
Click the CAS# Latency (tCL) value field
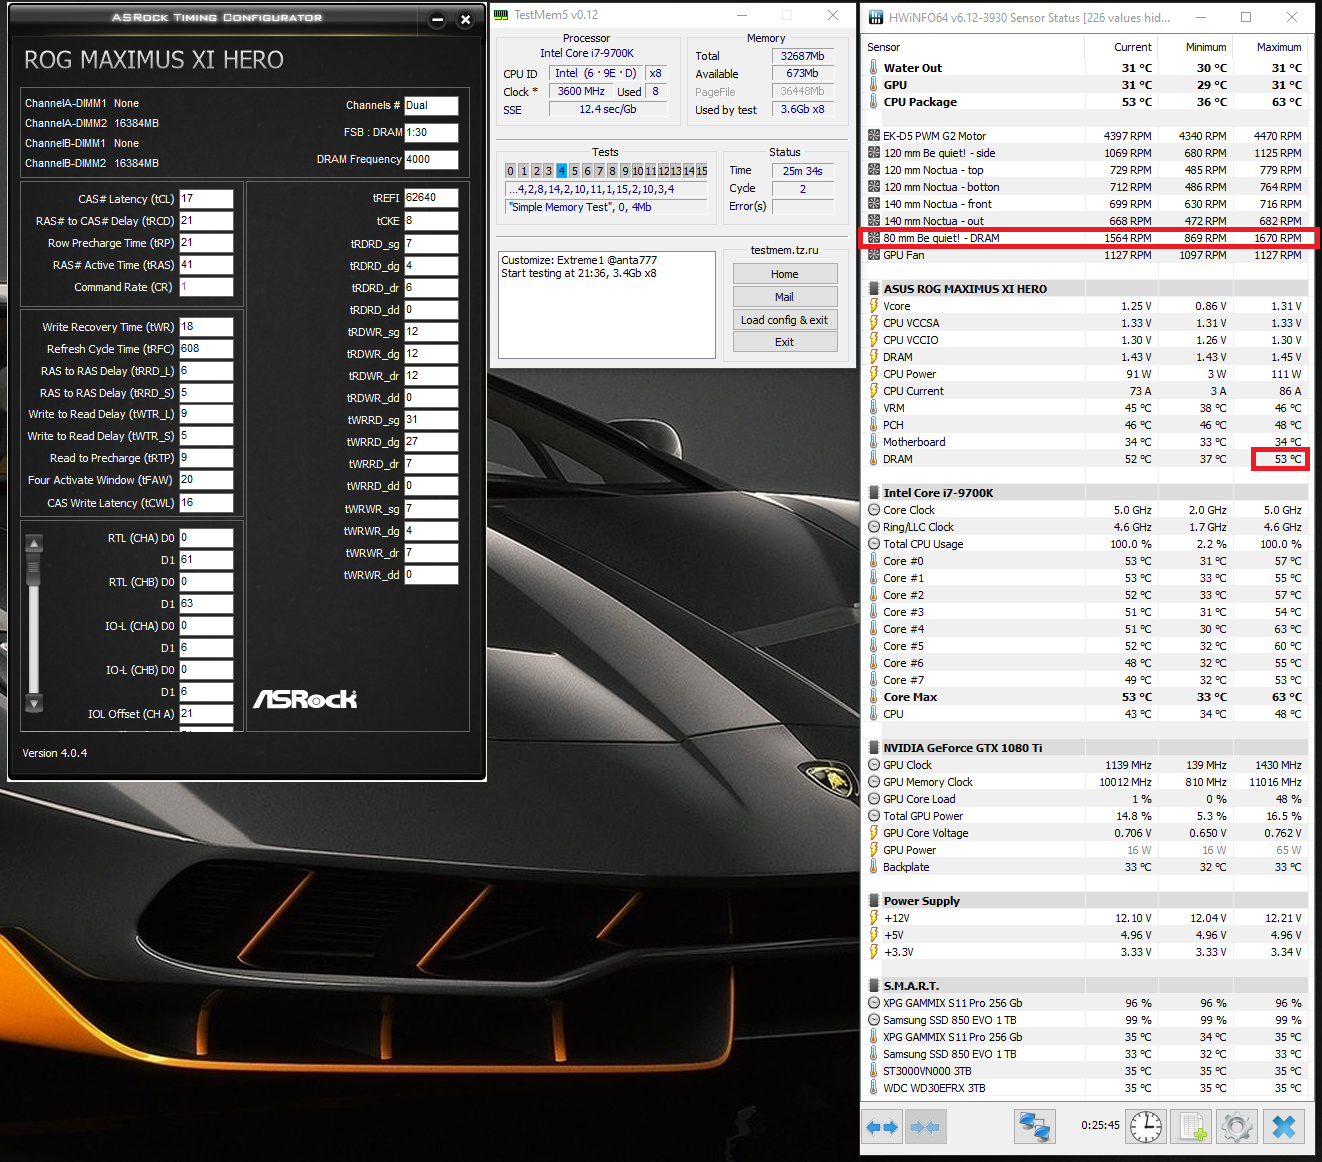coord(206,199)
